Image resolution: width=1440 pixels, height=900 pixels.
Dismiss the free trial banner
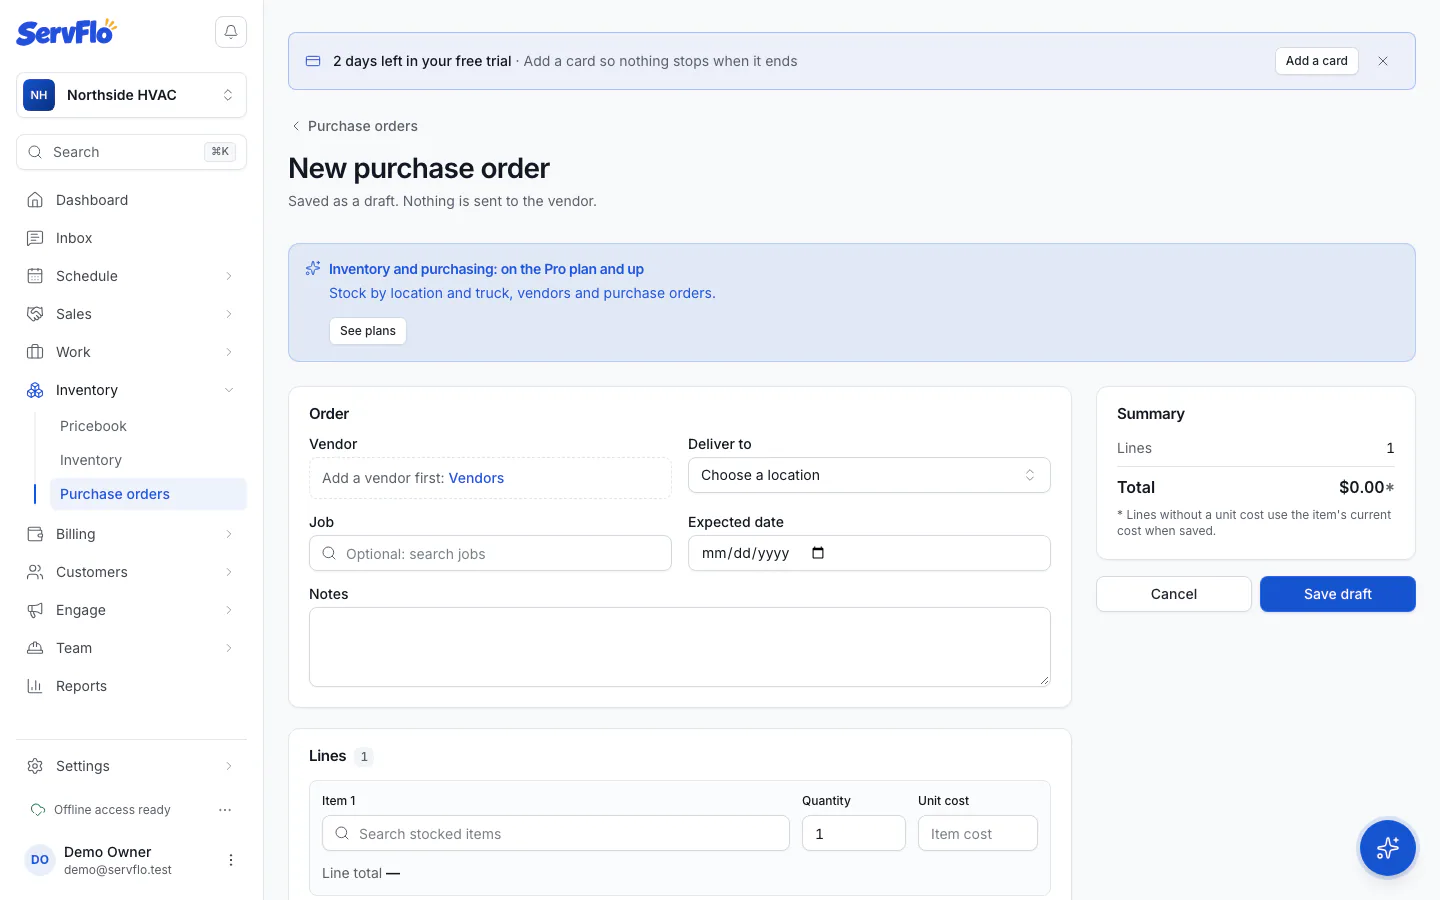coord(1383,61)
